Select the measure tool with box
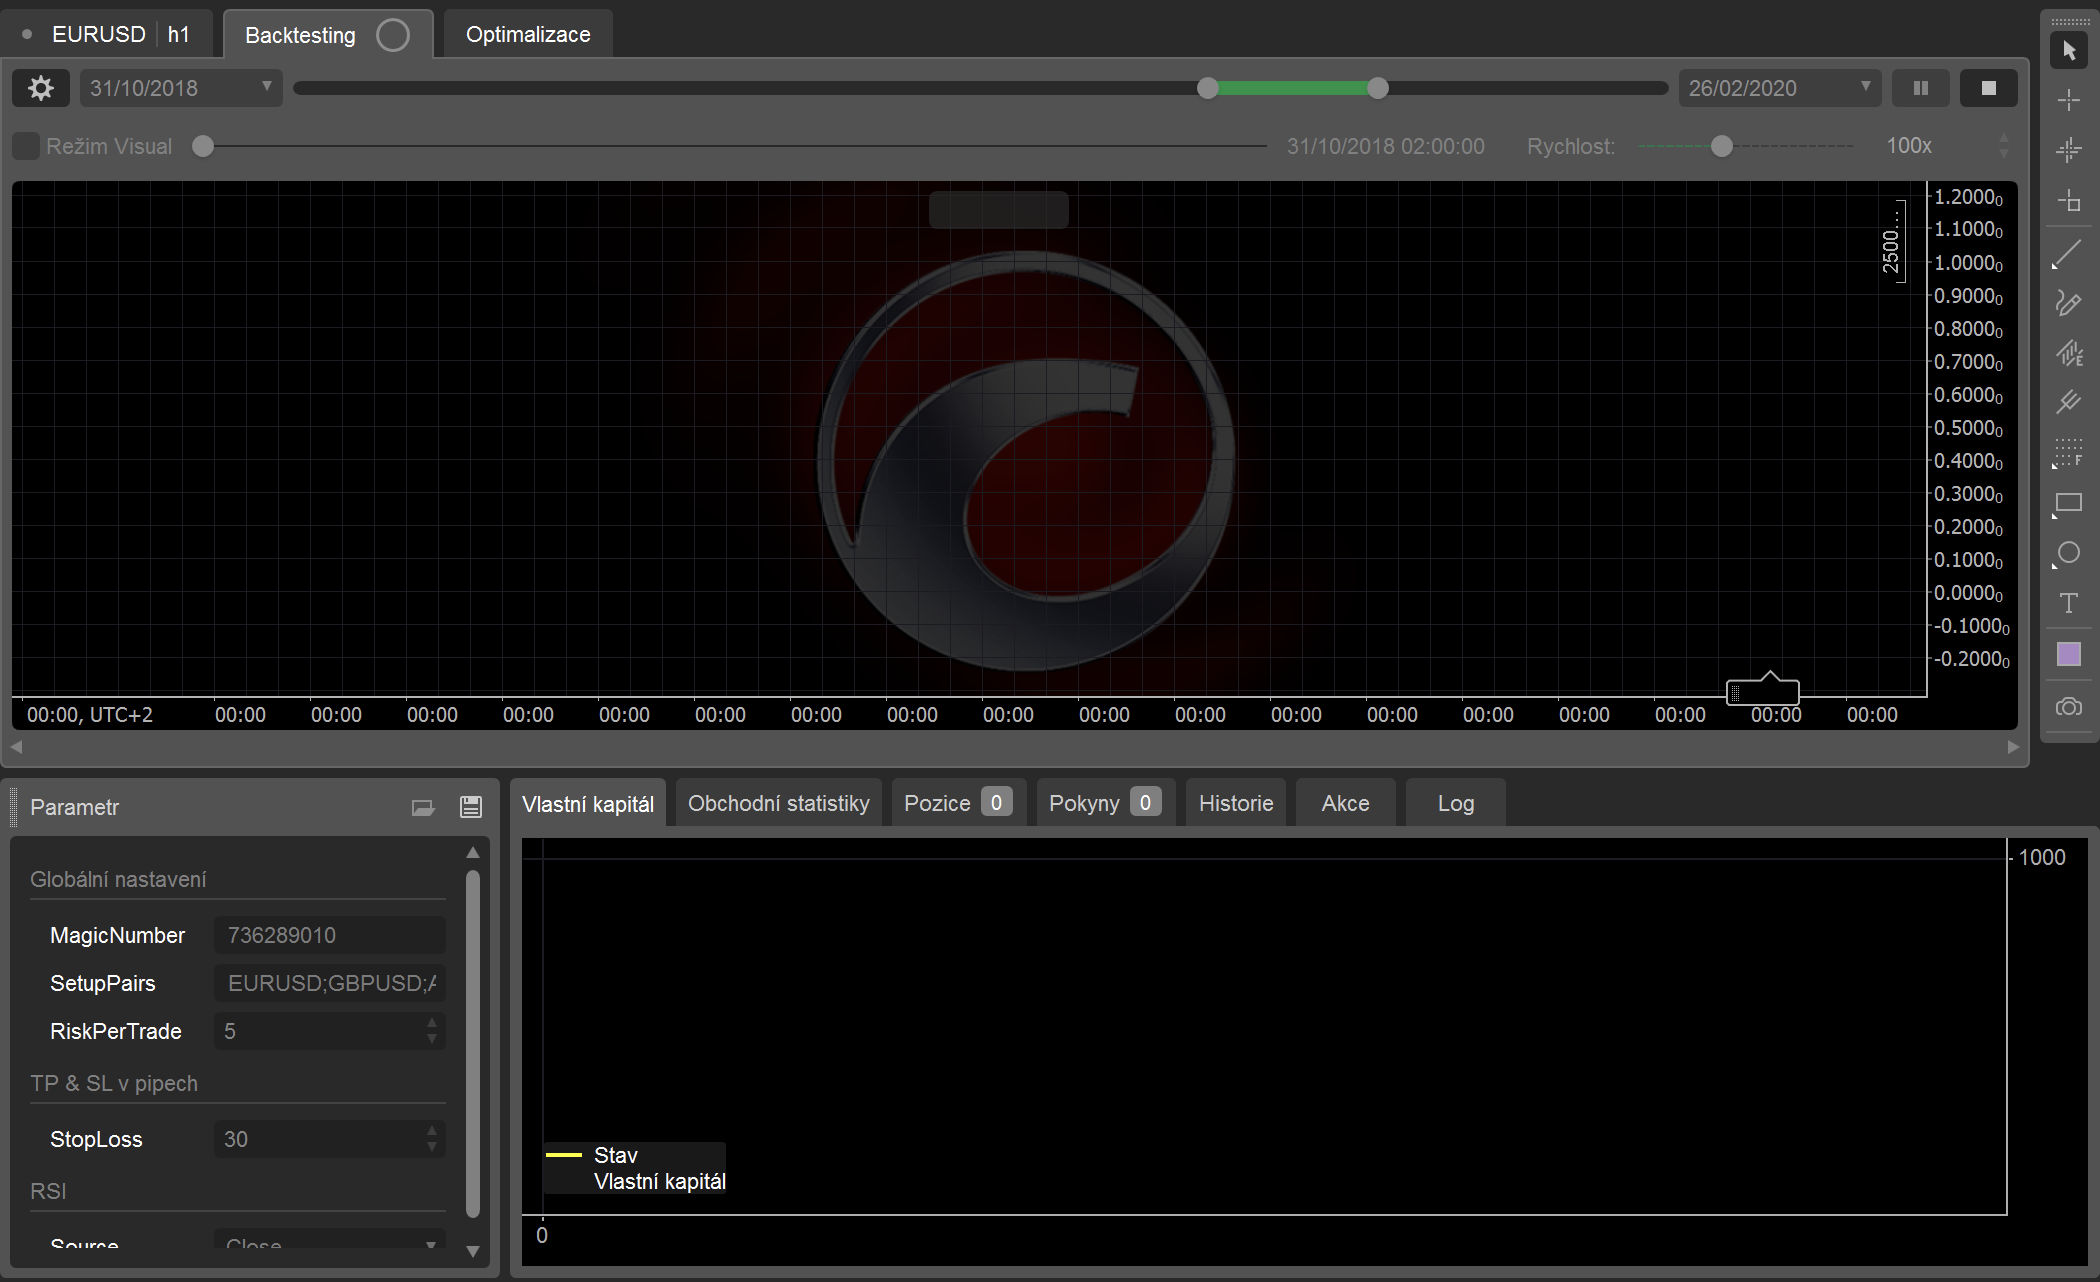Viewport: 2100px width, 1282px height. point(2069,201)
